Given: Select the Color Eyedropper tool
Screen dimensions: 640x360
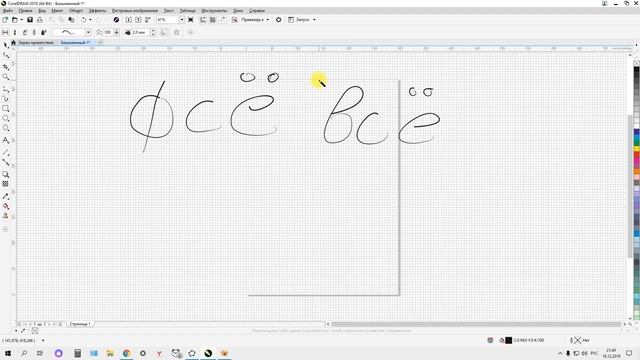Looking at the screenshot, I should click(x=6, y=196).
